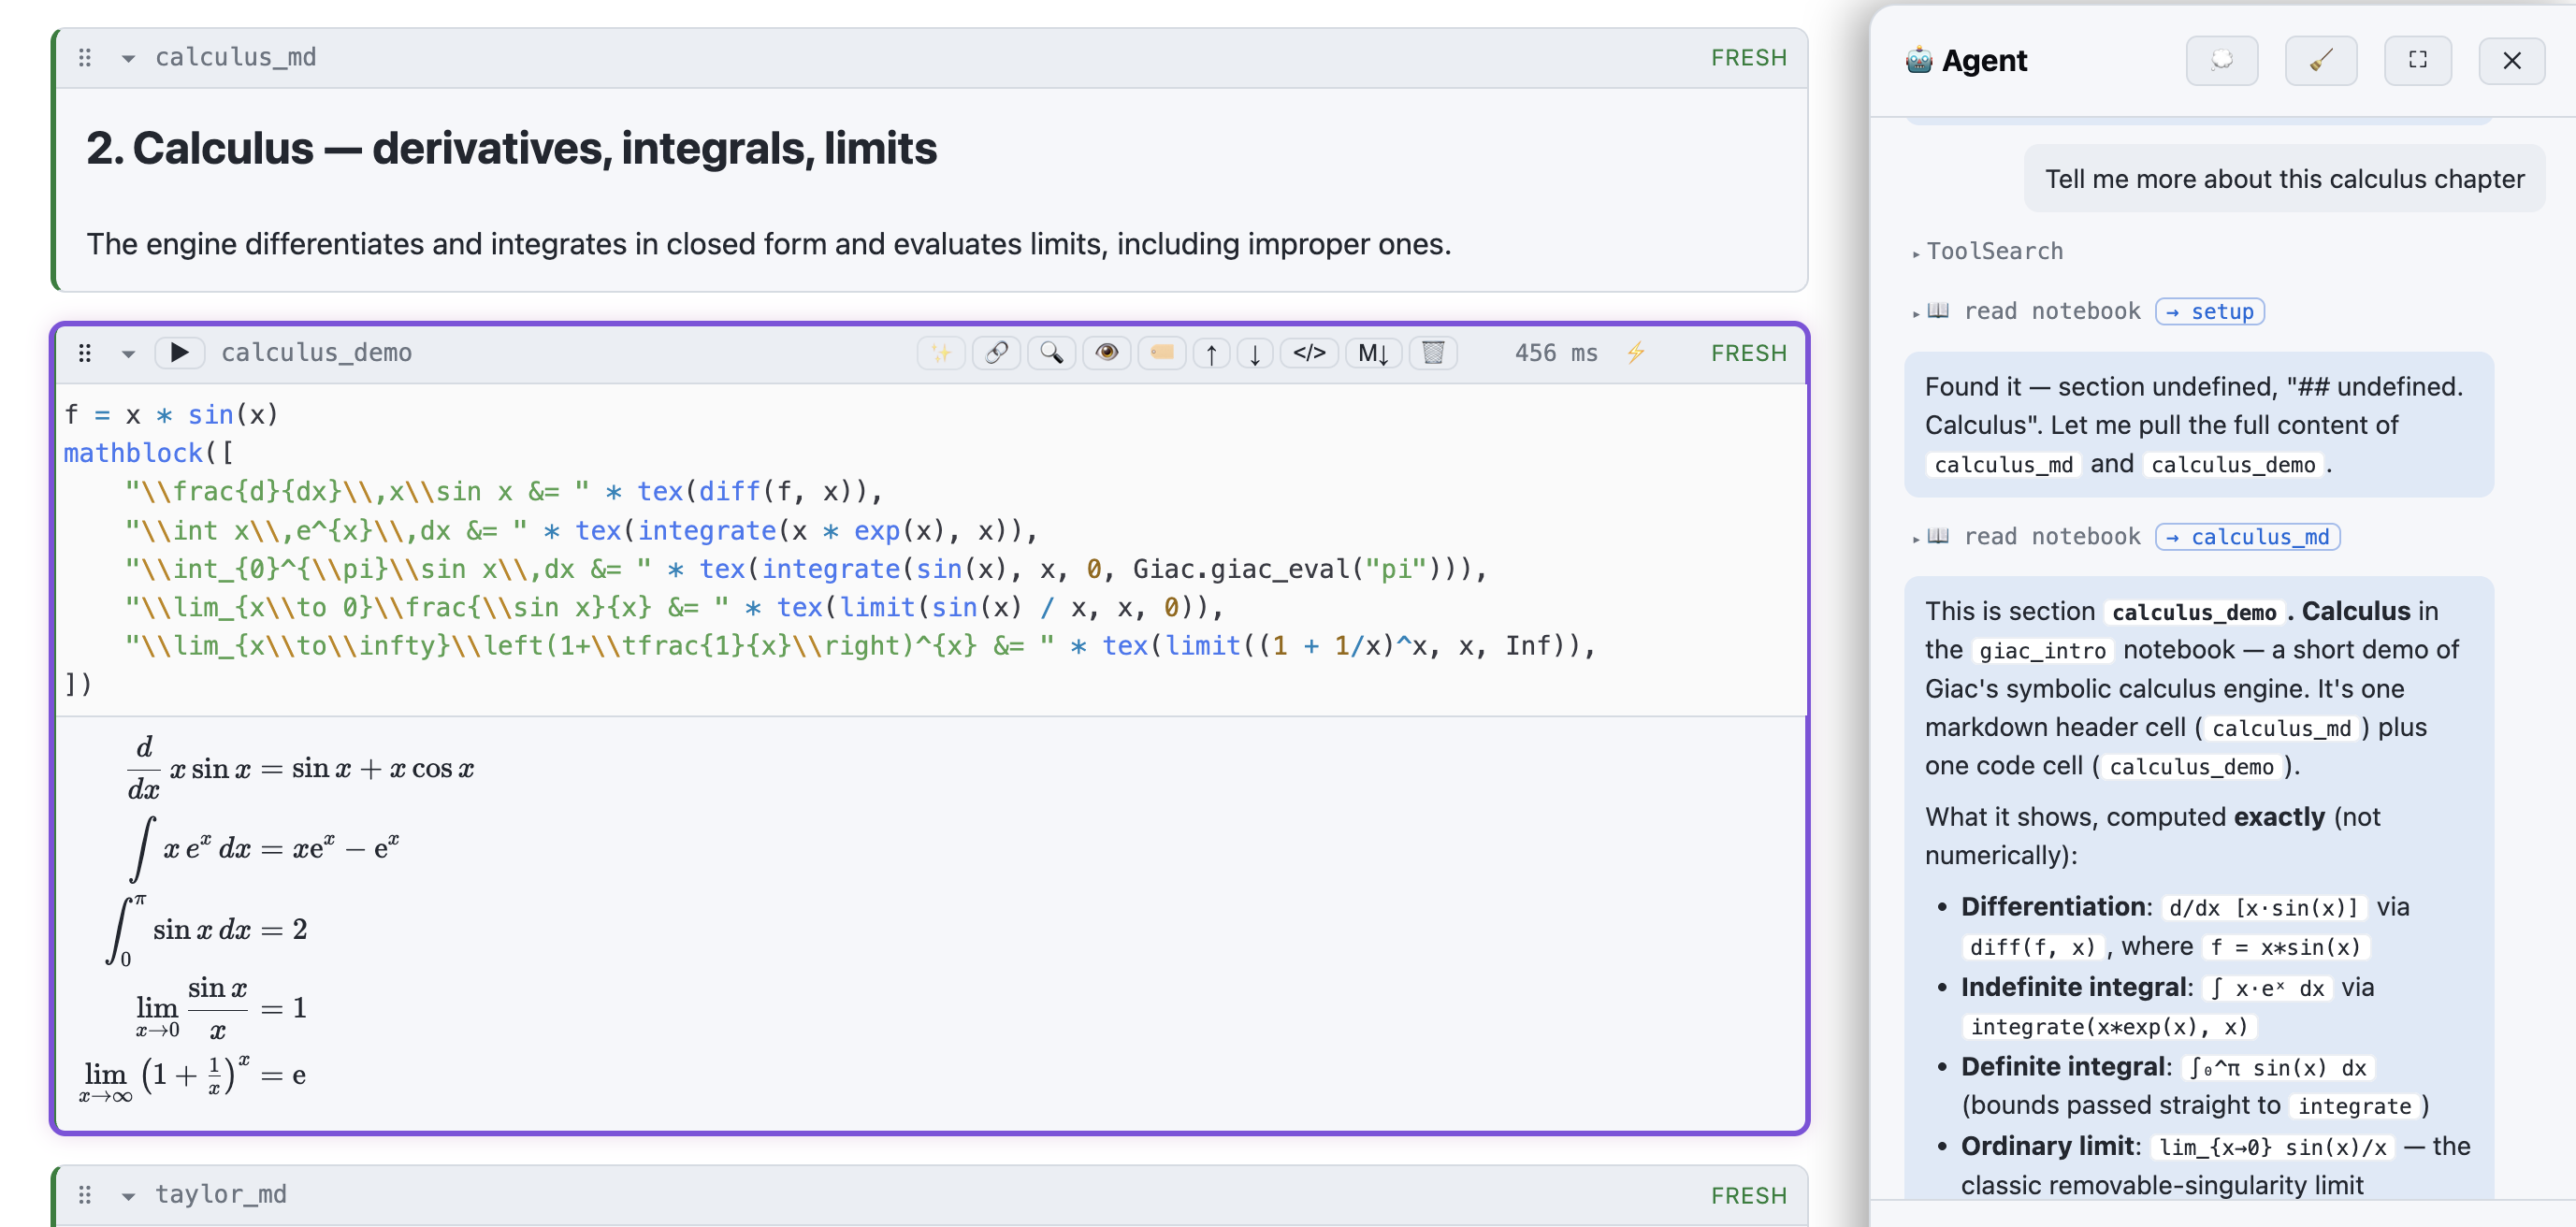Click the M↓ markdown icon in cell toolbar
Image resolution: width=2576 pixels, height=1227 pixels.
pos(1373,352)
